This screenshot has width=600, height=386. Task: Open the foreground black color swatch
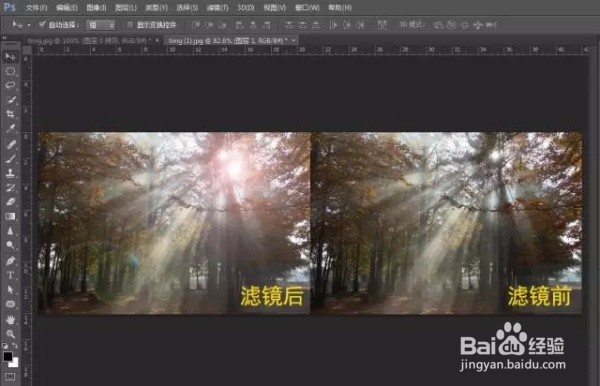(7, 356)
